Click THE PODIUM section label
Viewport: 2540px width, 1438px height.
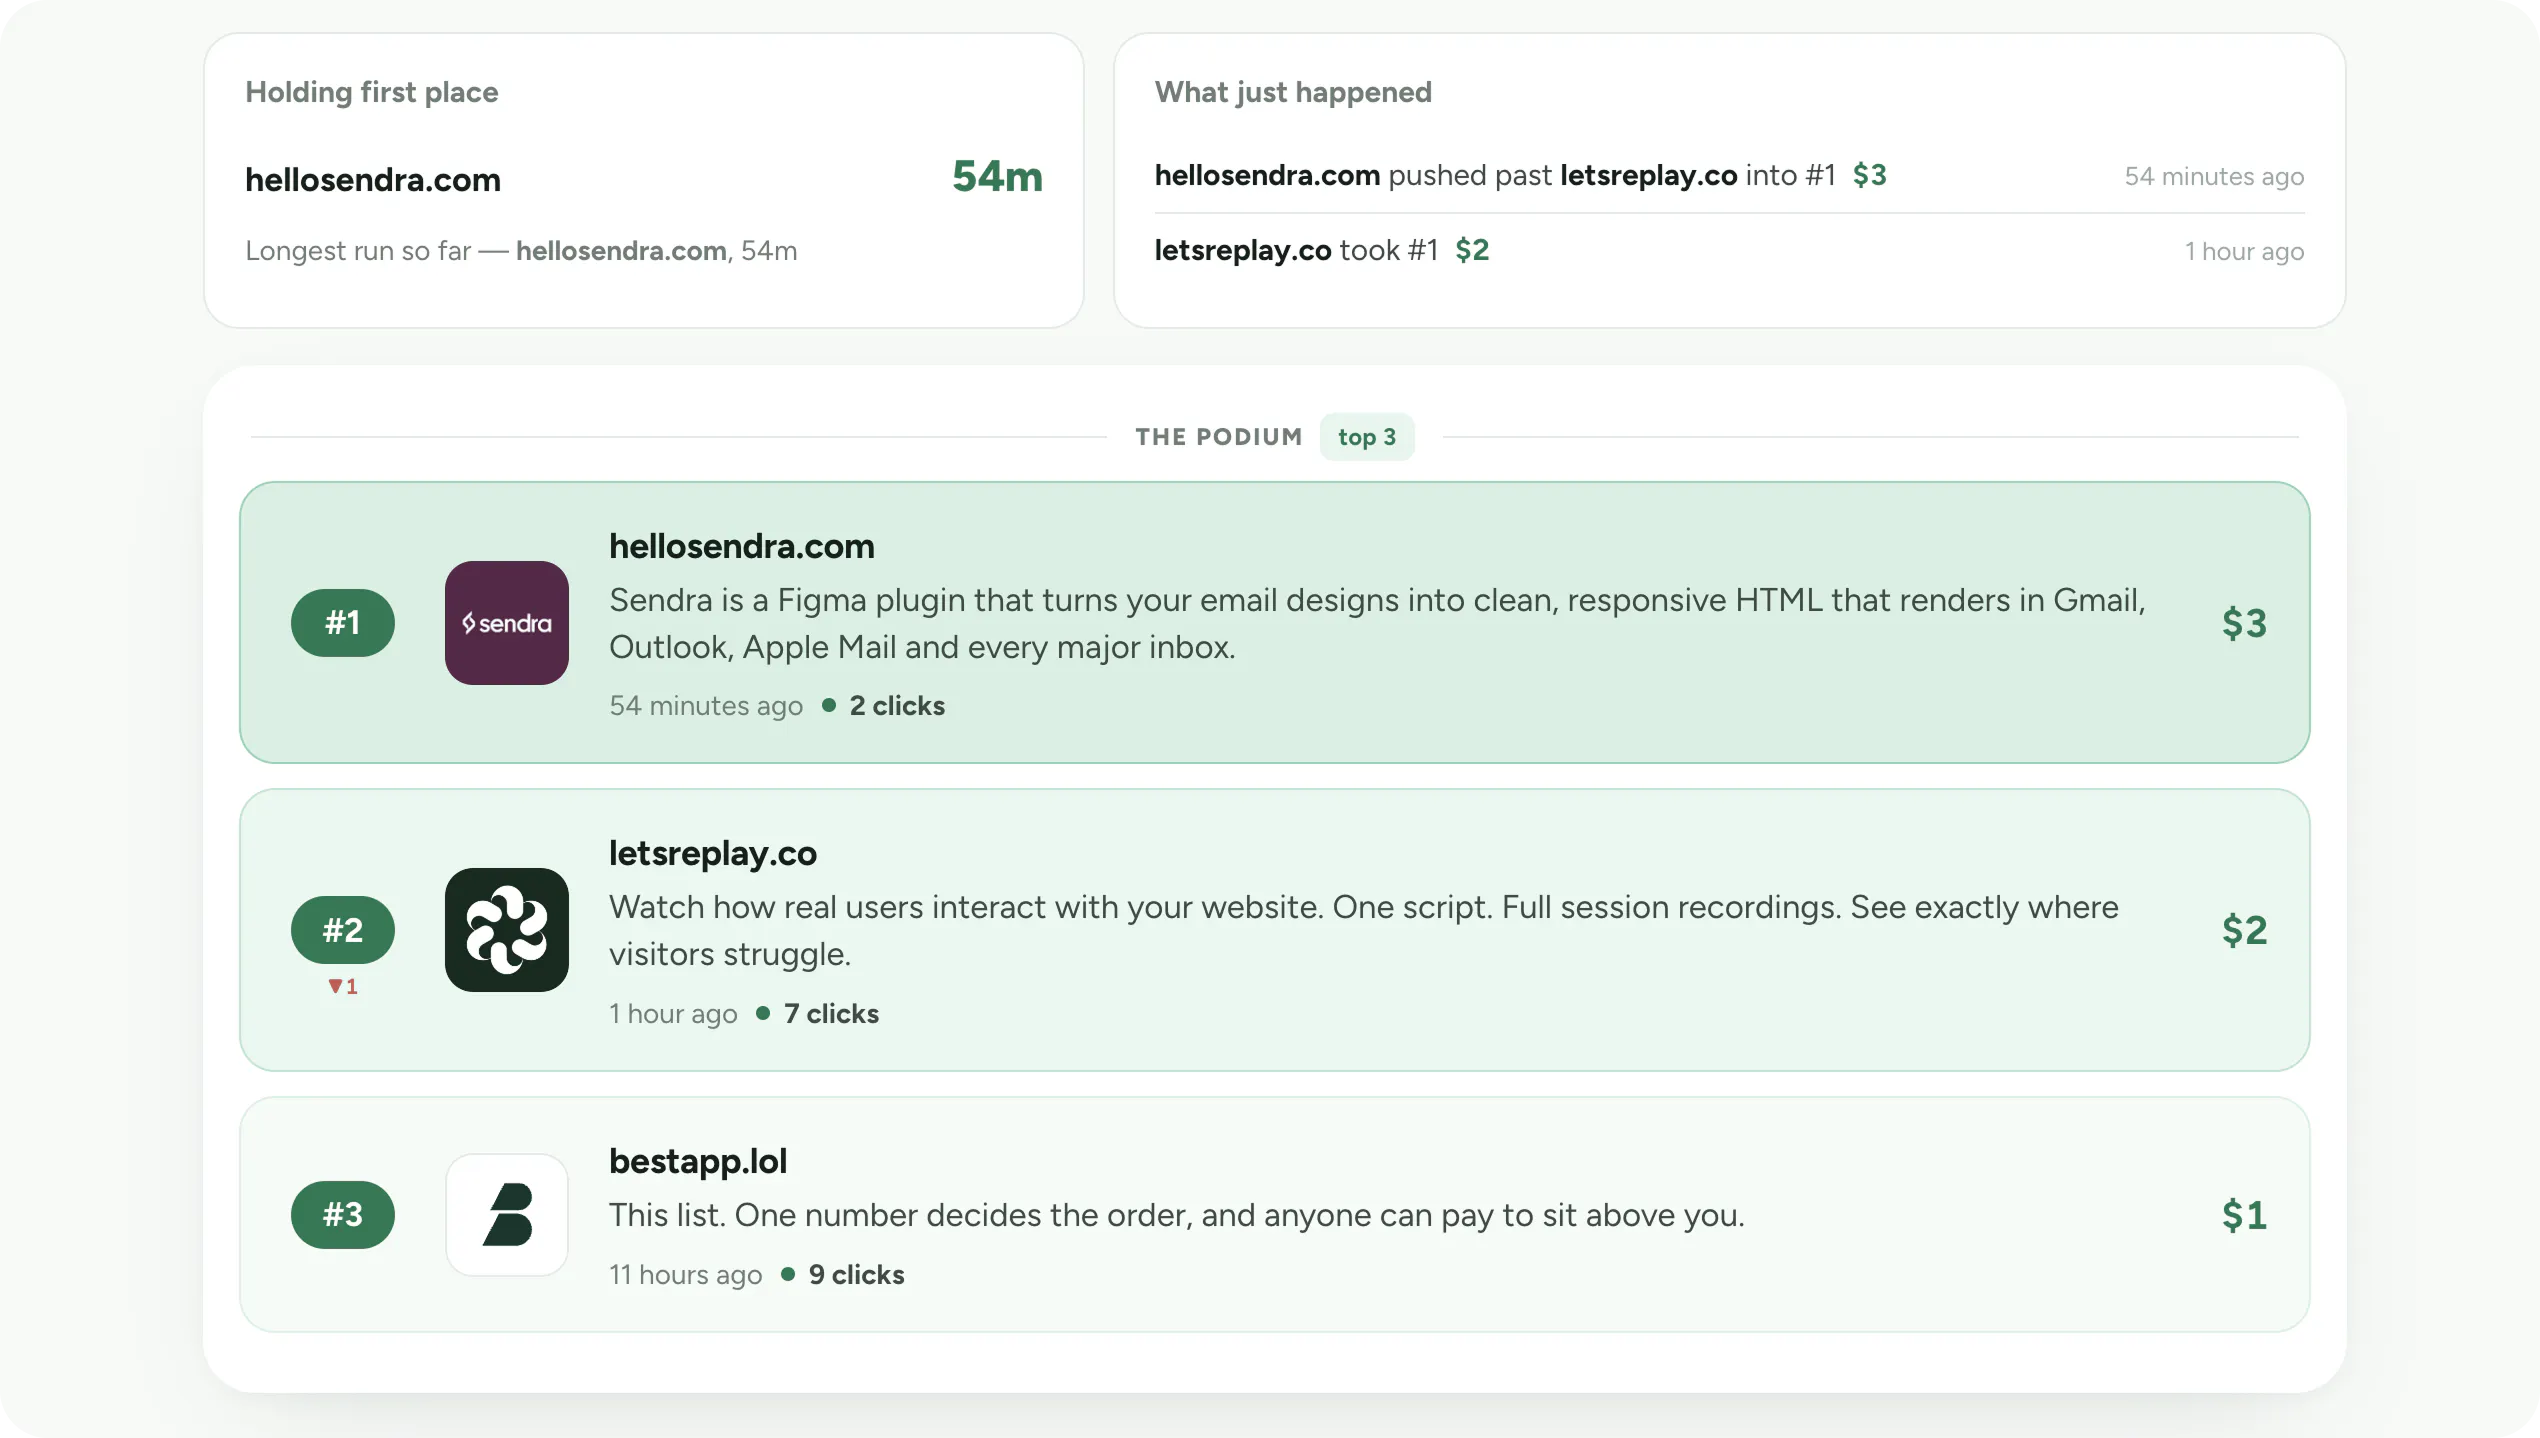pos(1219,437)
